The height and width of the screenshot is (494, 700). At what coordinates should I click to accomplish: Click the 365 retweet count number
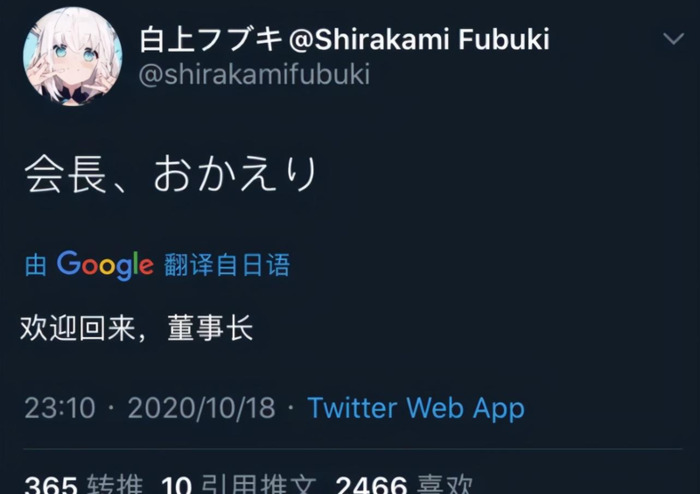pyautogui.click(x=50, y=485)
